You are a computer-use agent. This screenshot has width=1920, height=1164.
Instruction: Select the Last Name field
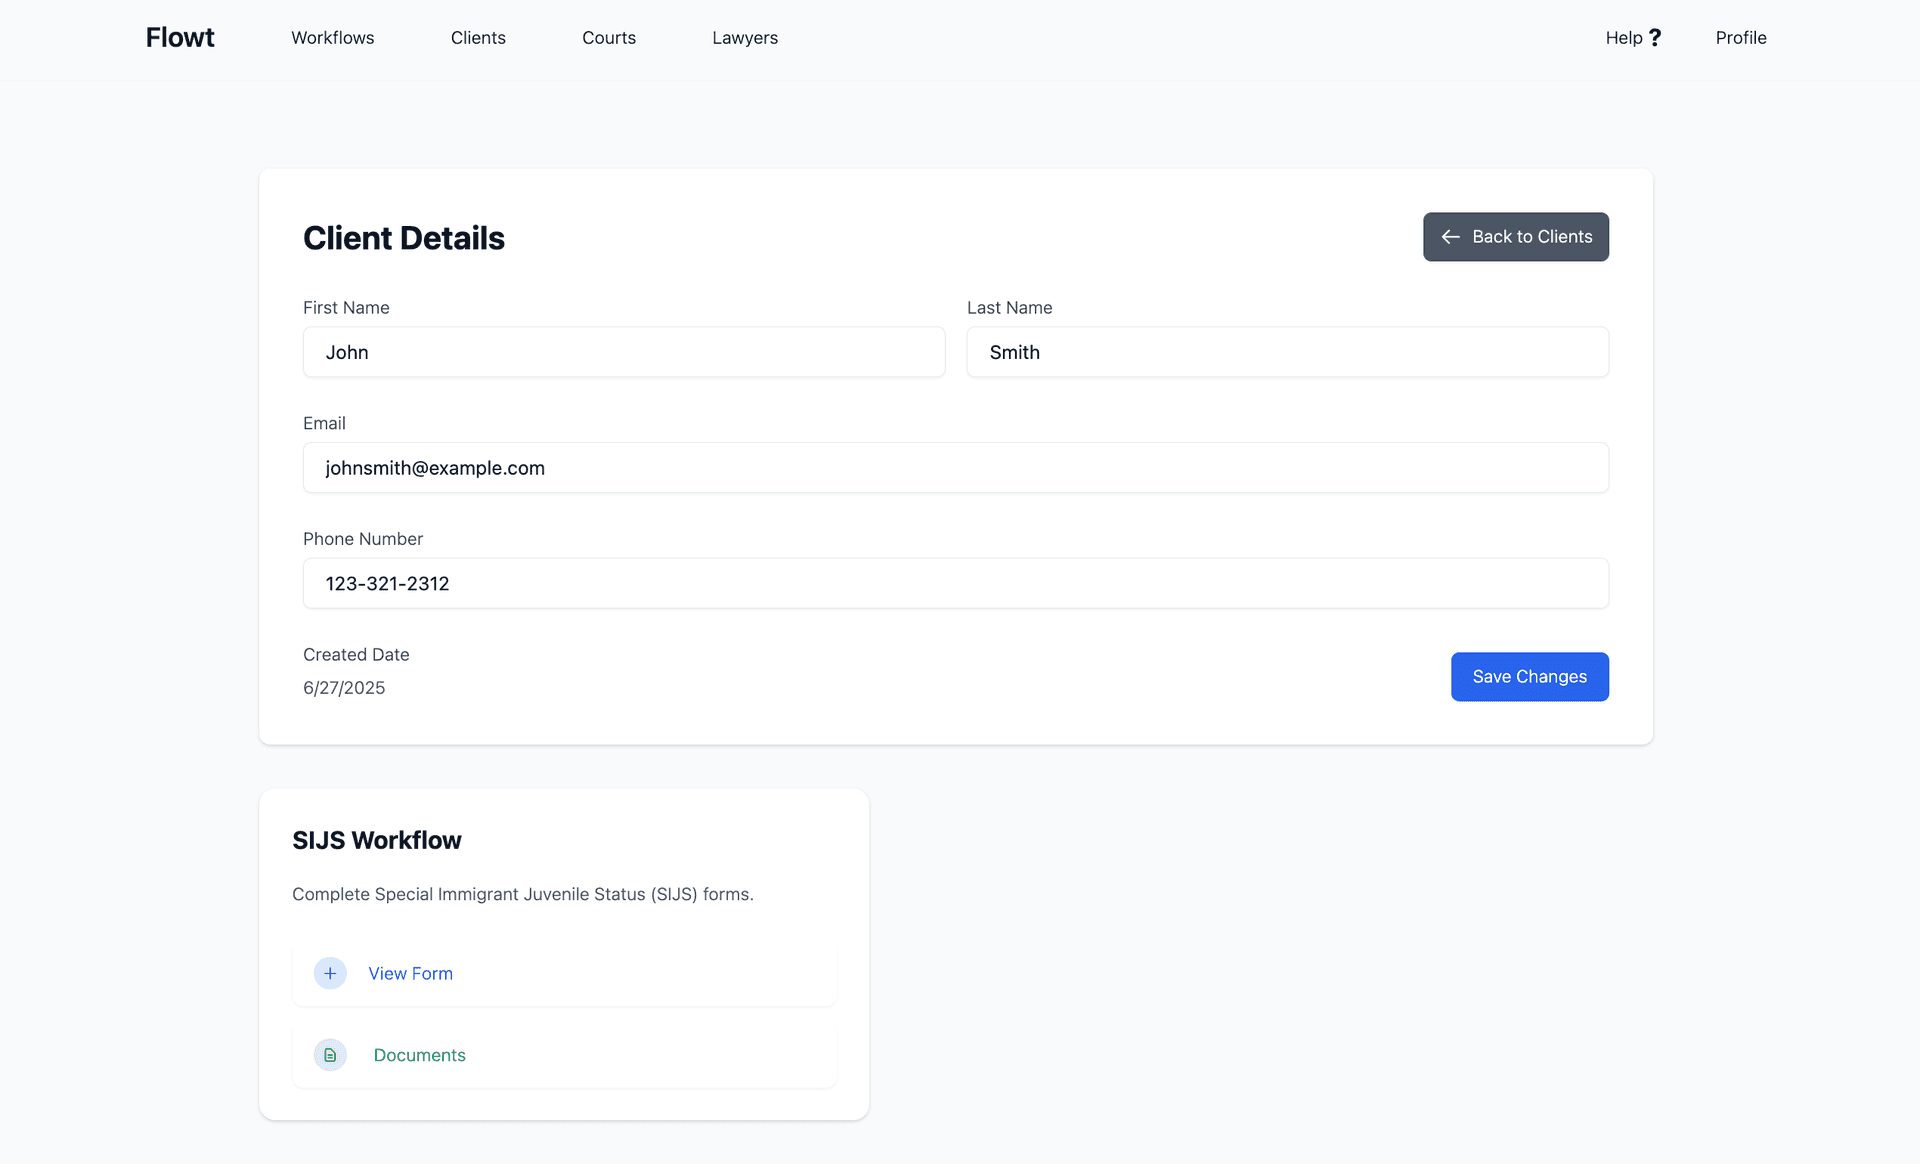tap(1287, 352)
